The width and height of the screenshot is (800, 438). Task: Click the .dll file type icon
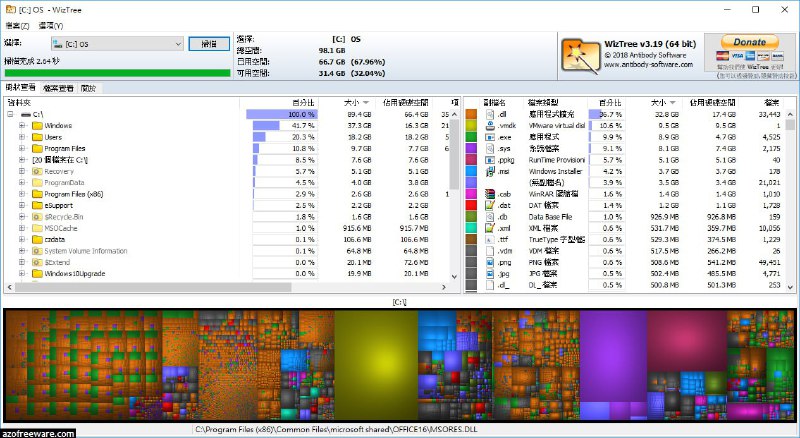click(x=490, y=115)
